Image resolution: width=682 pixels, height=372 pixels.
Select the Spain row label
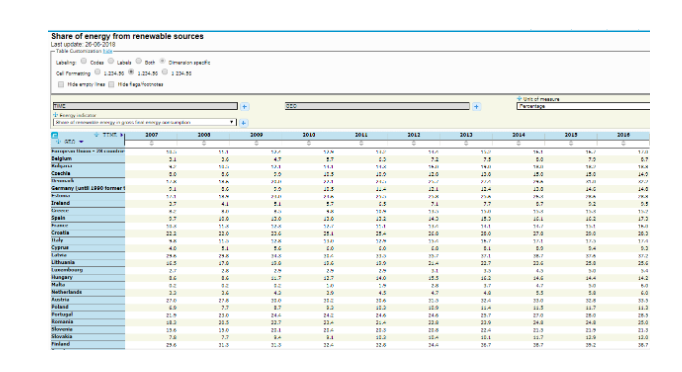pos(58,218)
